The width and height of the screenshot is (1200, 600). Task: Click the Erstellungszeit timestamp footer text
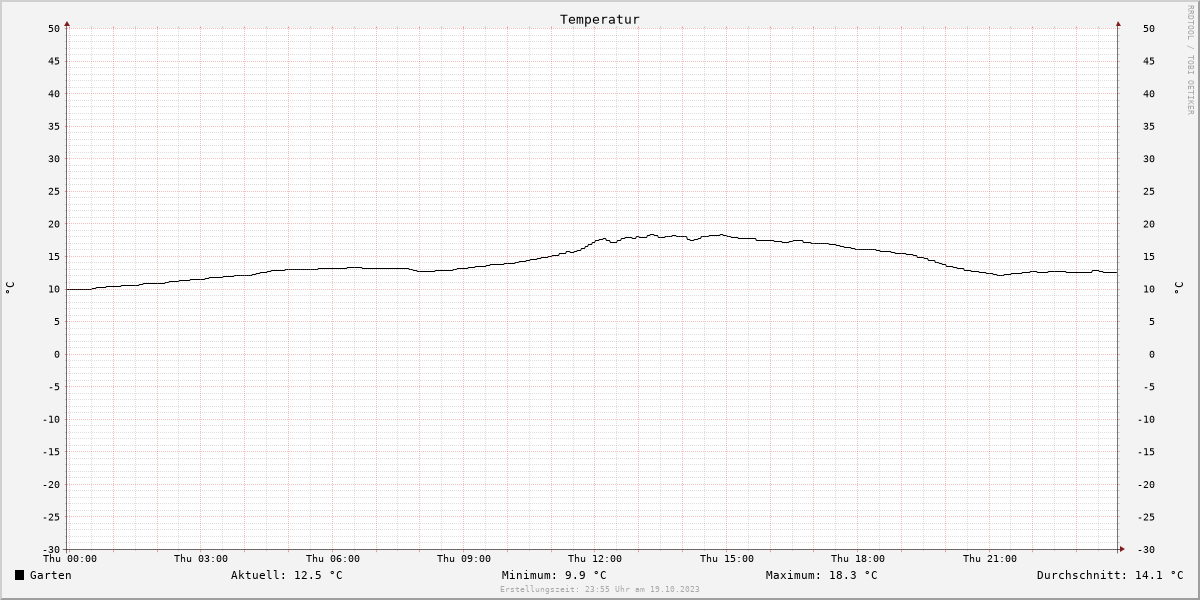(x=600, y=590)
